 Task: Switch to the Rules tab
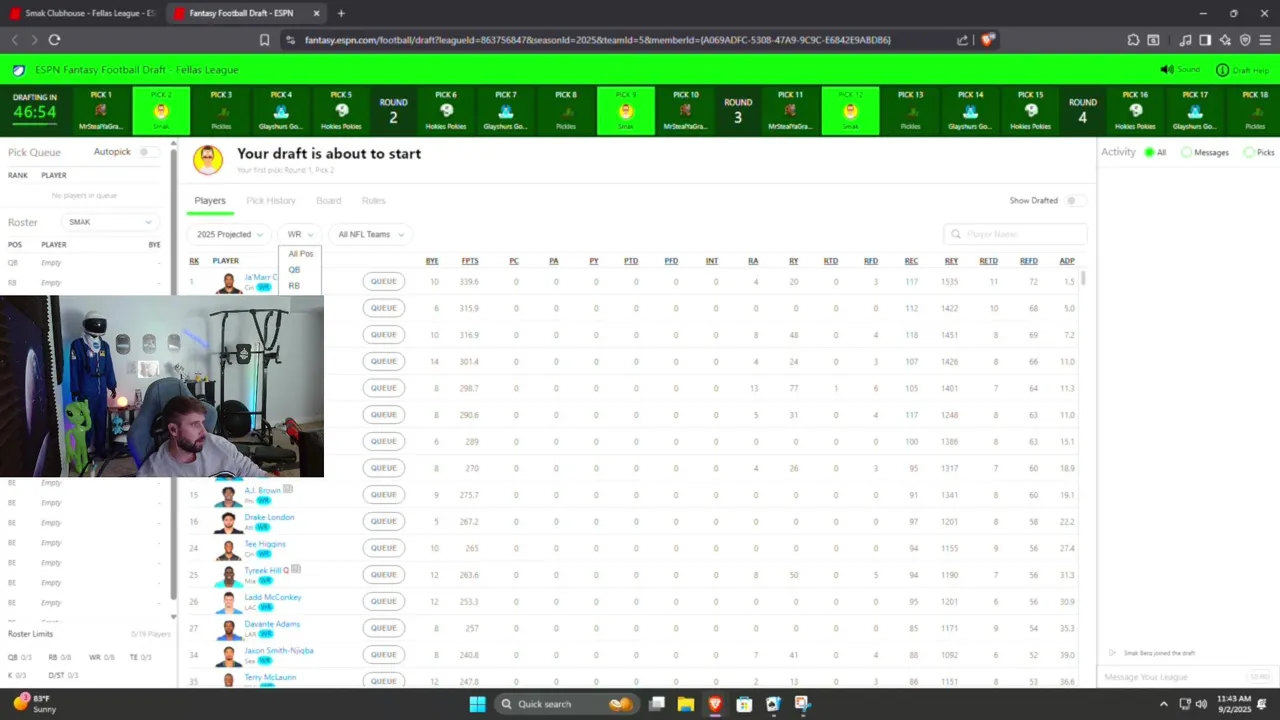pyautogui.click(x=374, y=200)
